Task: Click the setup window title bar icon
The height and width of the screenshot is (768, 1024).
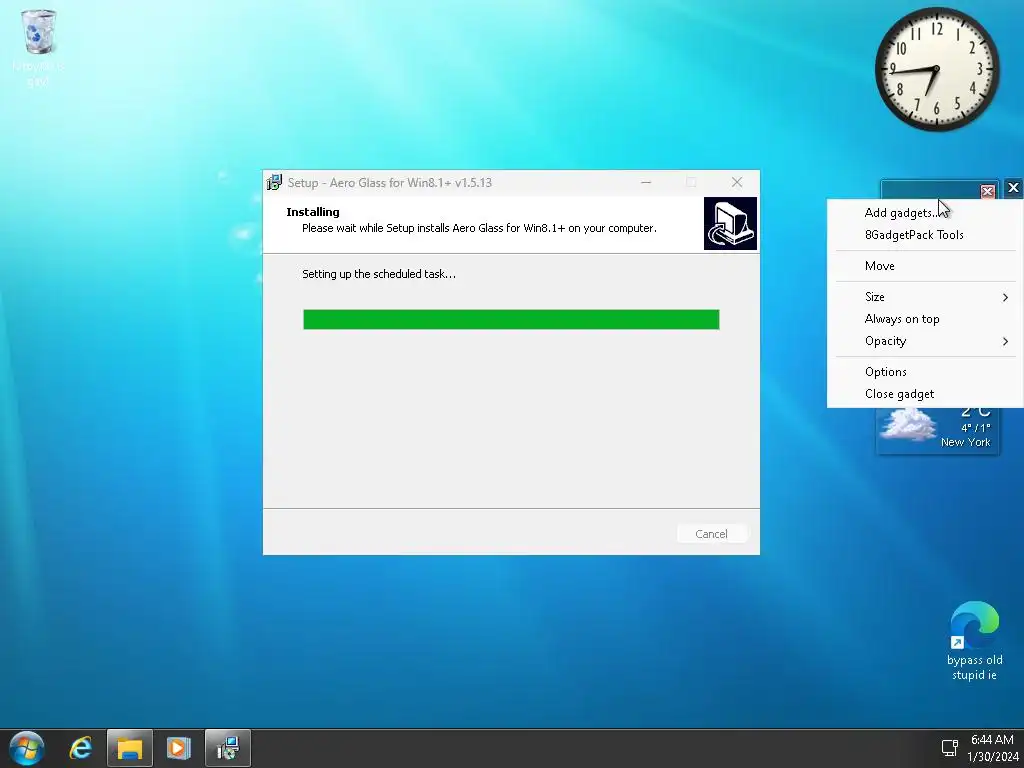Action: click(274, 182)
